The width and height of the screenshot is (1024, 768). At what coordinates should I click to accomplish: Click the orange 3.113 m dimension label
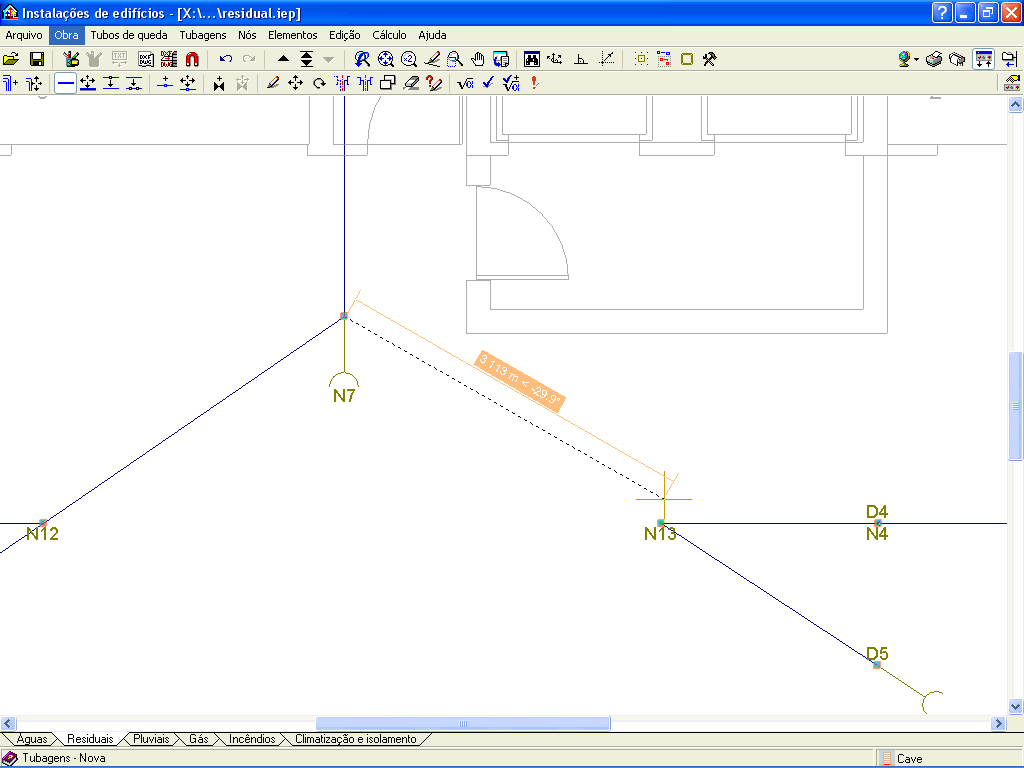520,380
